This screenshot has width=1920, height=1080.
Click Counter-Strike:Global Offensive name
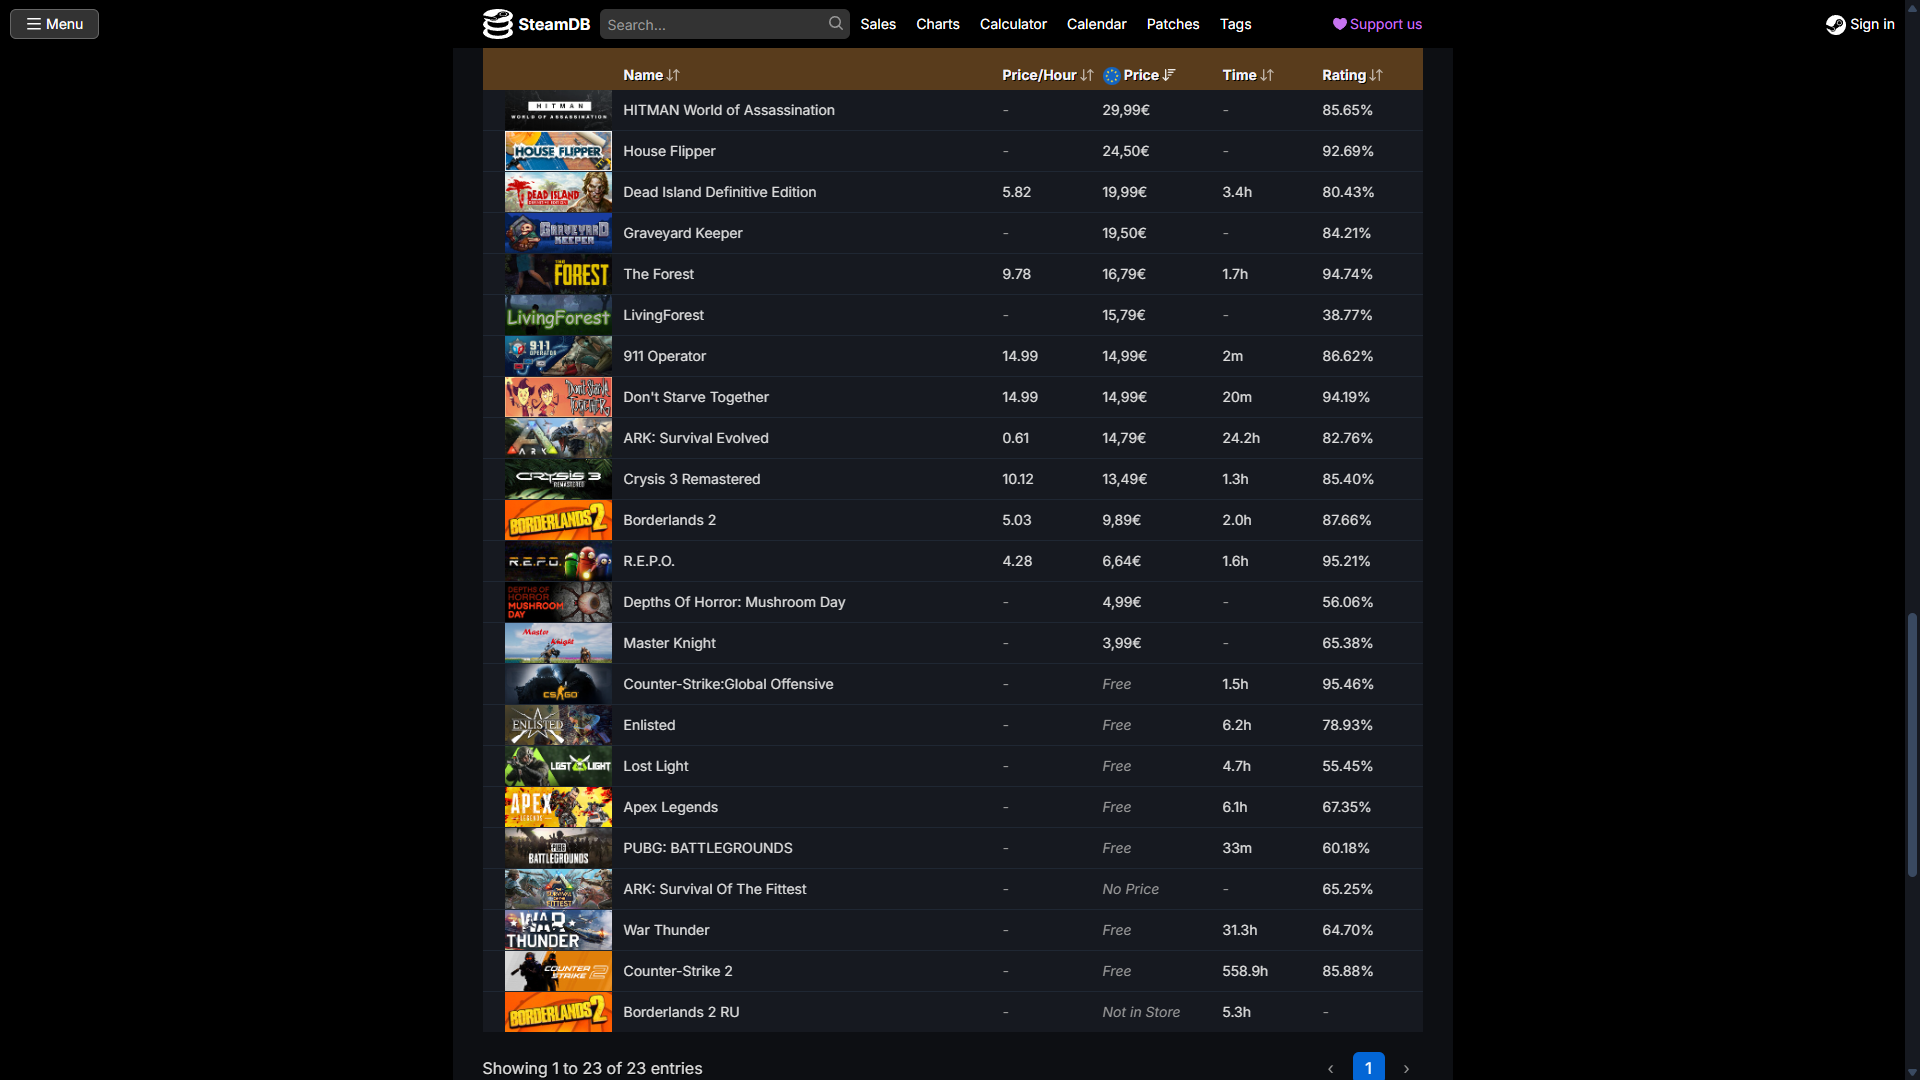tap(728, 684)
